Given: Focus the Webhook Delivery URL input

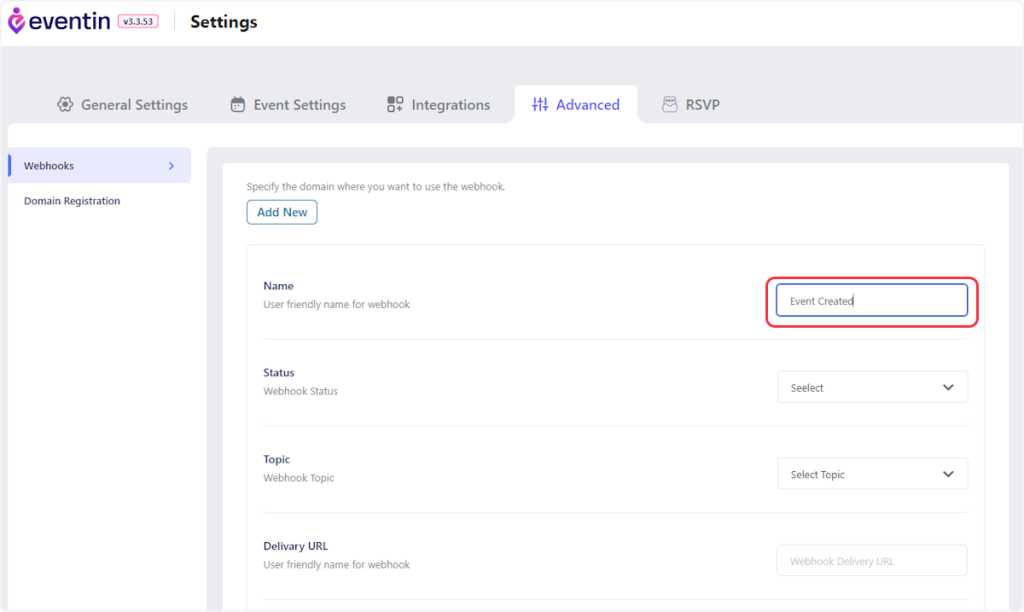Looking at the screenshot, I should (x=871, y=561).
